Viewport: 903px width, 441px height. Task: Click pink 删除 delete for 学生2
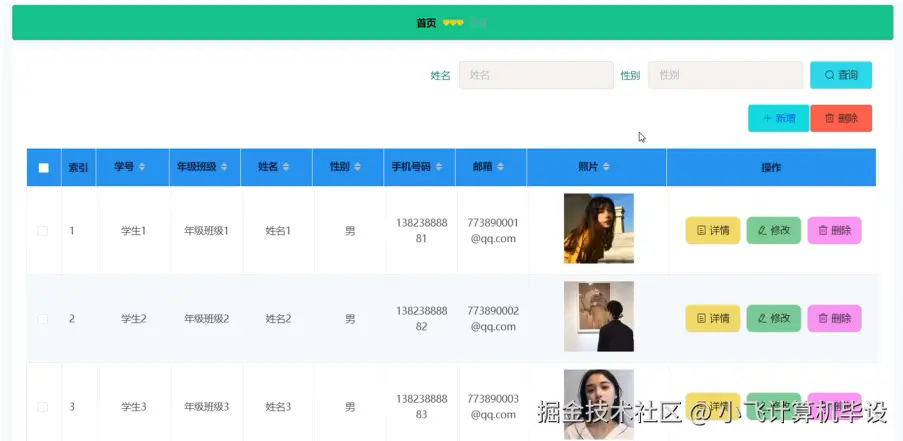point(834,318)
